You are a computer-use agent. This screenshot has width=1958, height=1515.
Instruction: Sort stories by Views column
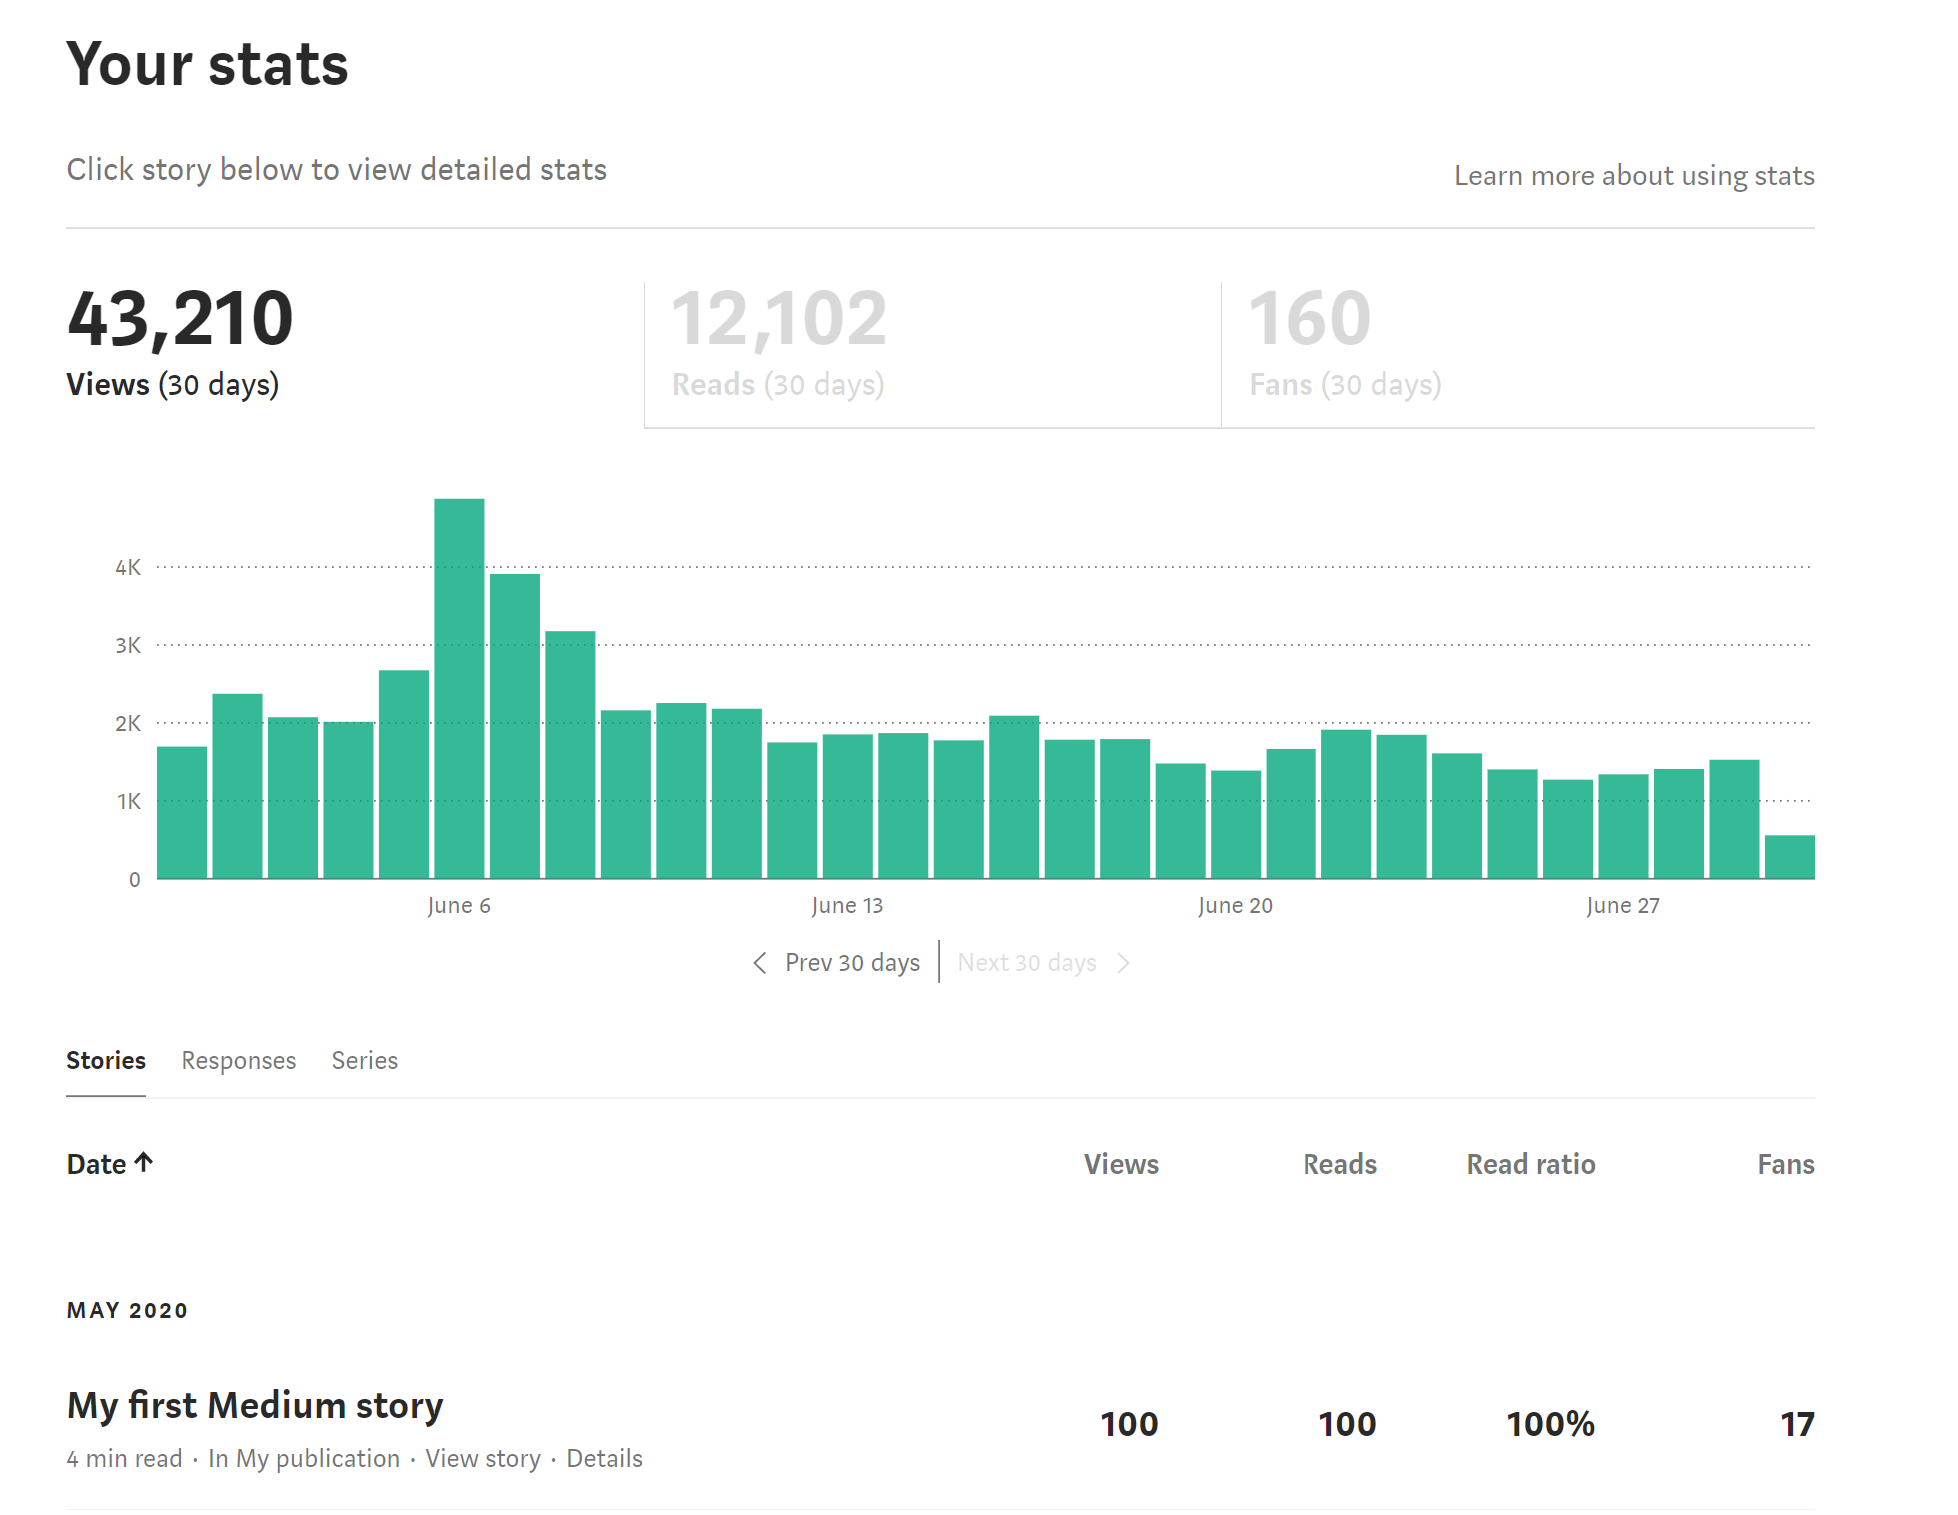point(1121,1164)
